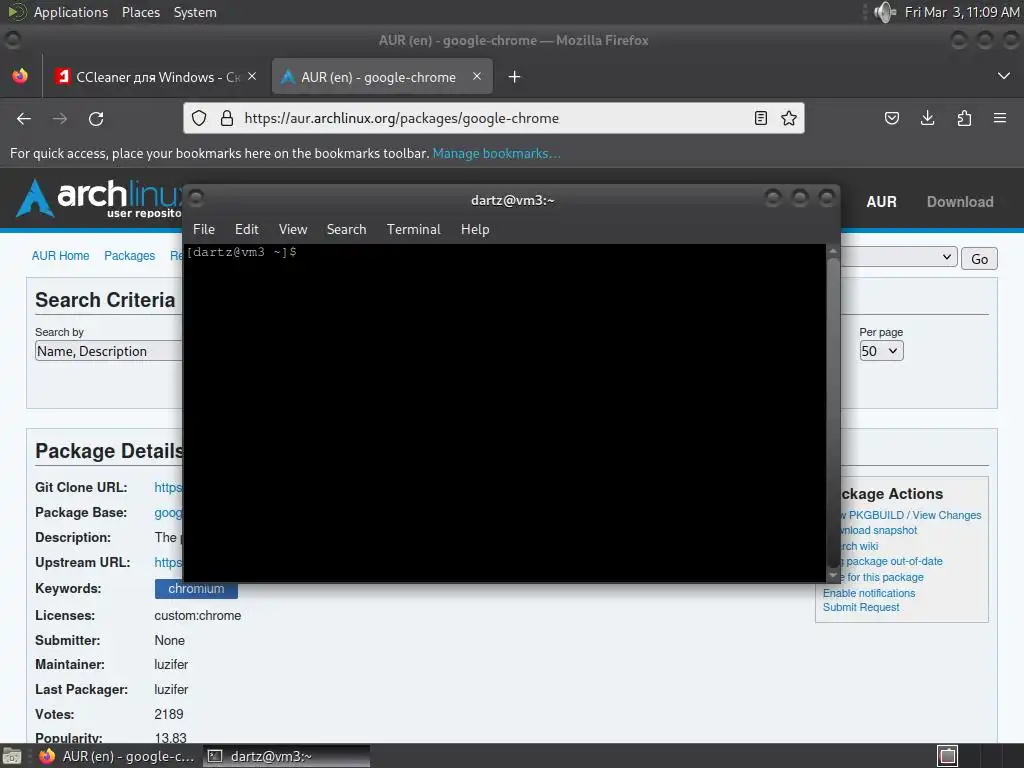
Task: Open a new Firefox tab
Action: (515, 77)
